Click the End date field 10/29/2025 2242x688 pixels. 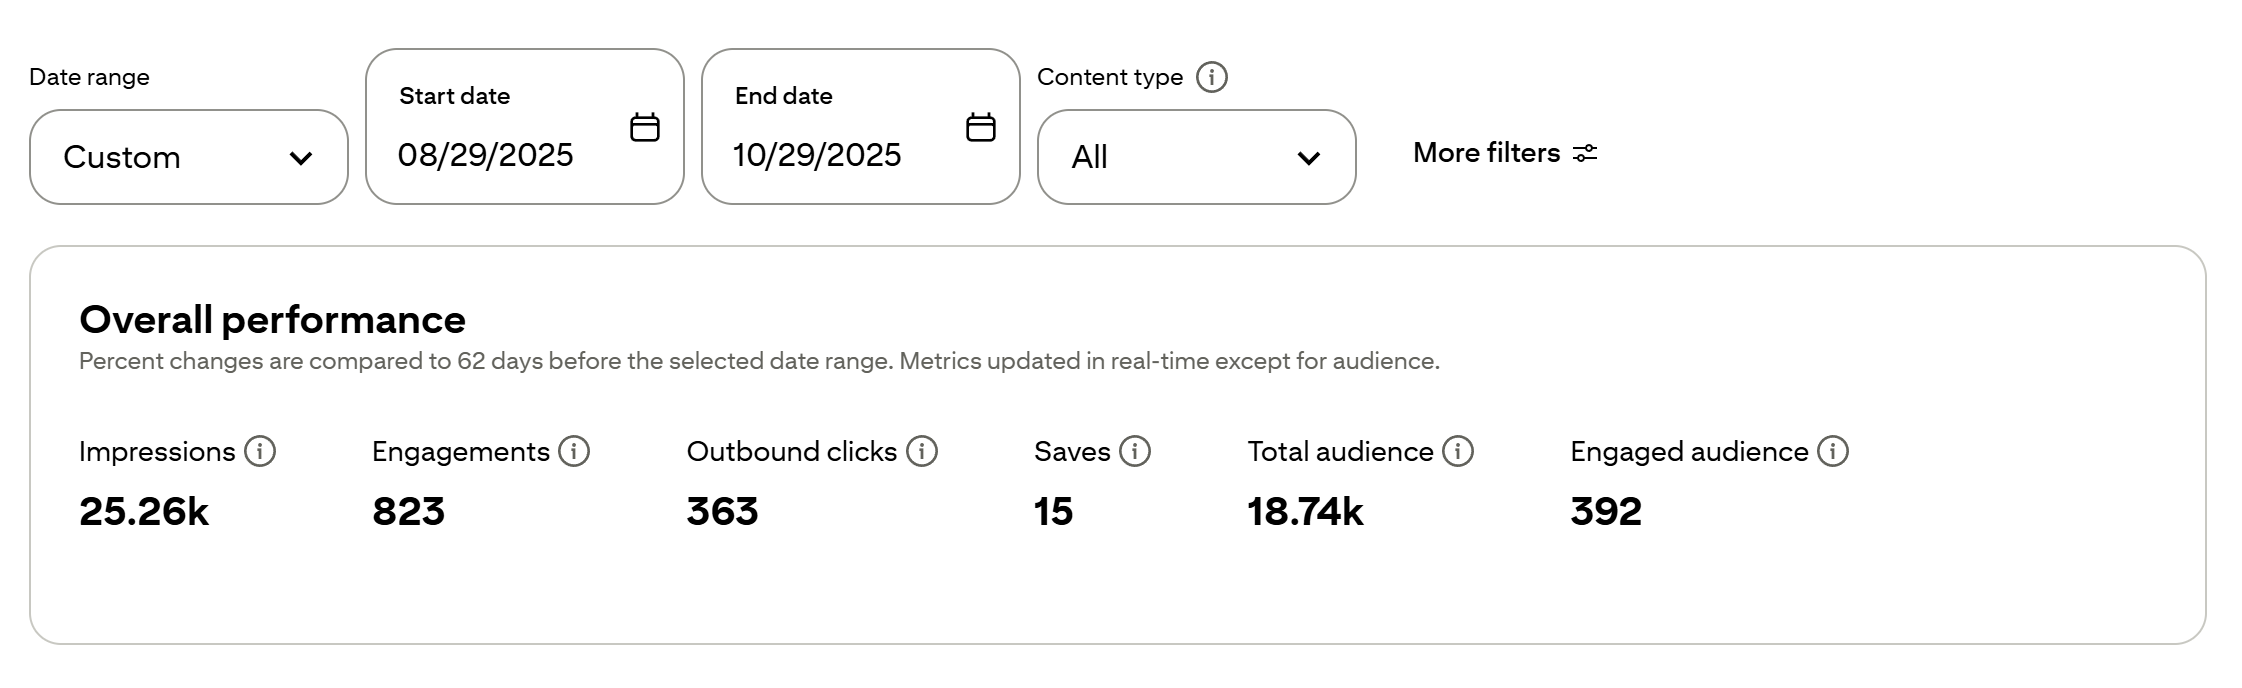click(x=861, y=127)
